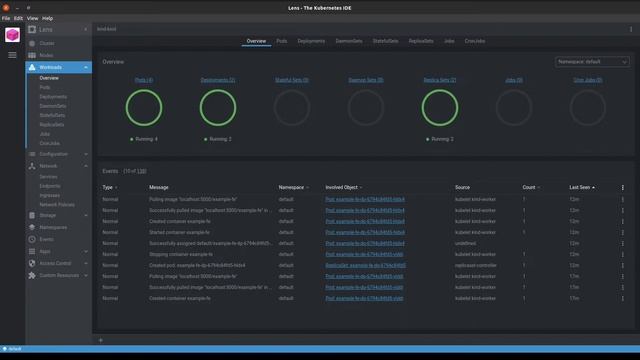This screenshot has width=640, height=360.
Task: Expand the Configuration section
Action: [86, 154]
